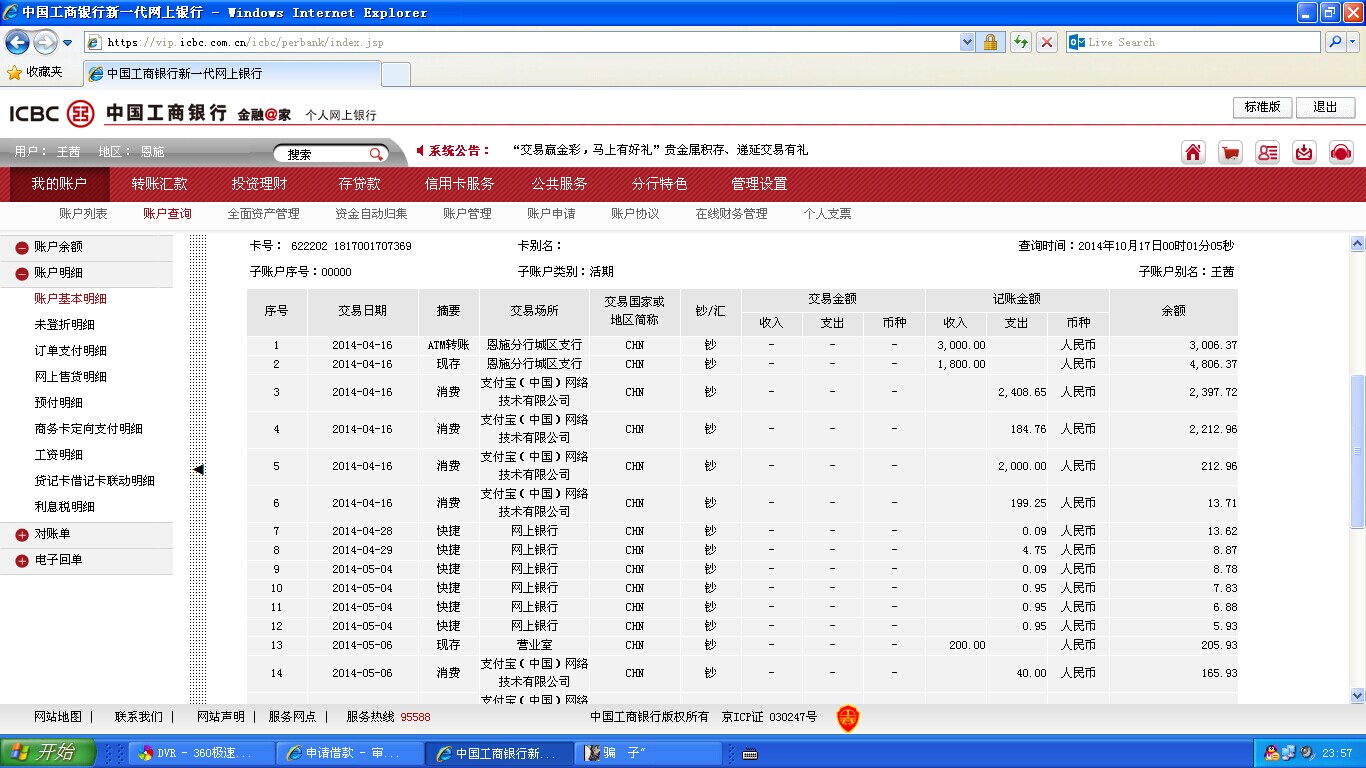Open the address bar URL dropdown

[x=967, y=42]
